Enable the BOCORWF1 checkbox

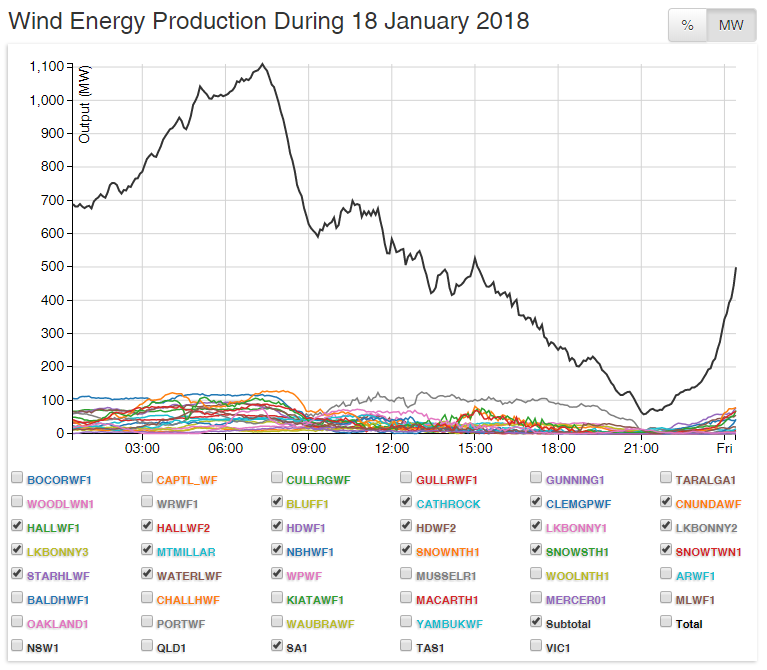click(17, 479)
